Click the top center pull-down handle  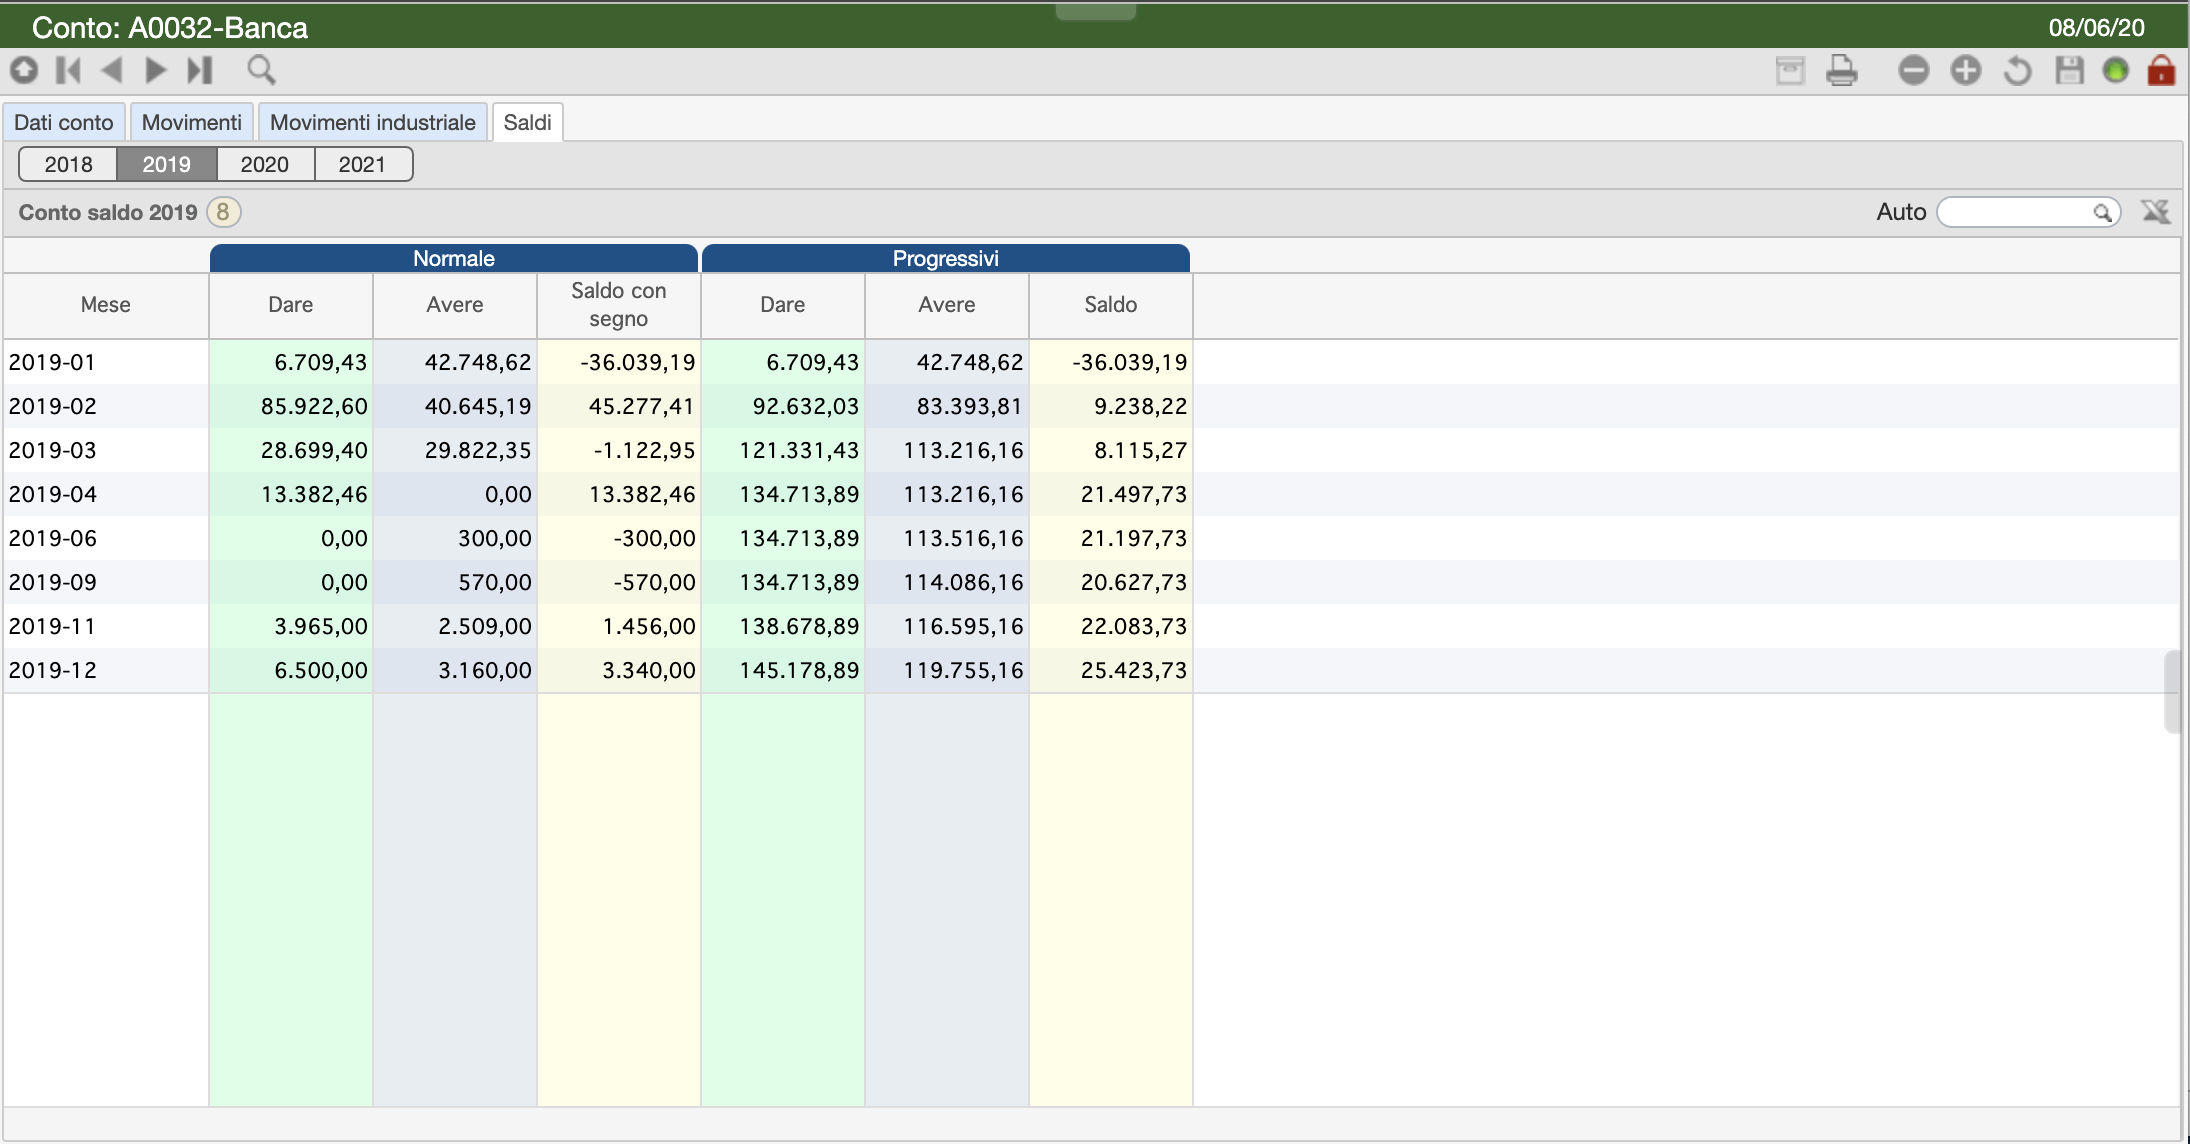tap(1095, 11)
